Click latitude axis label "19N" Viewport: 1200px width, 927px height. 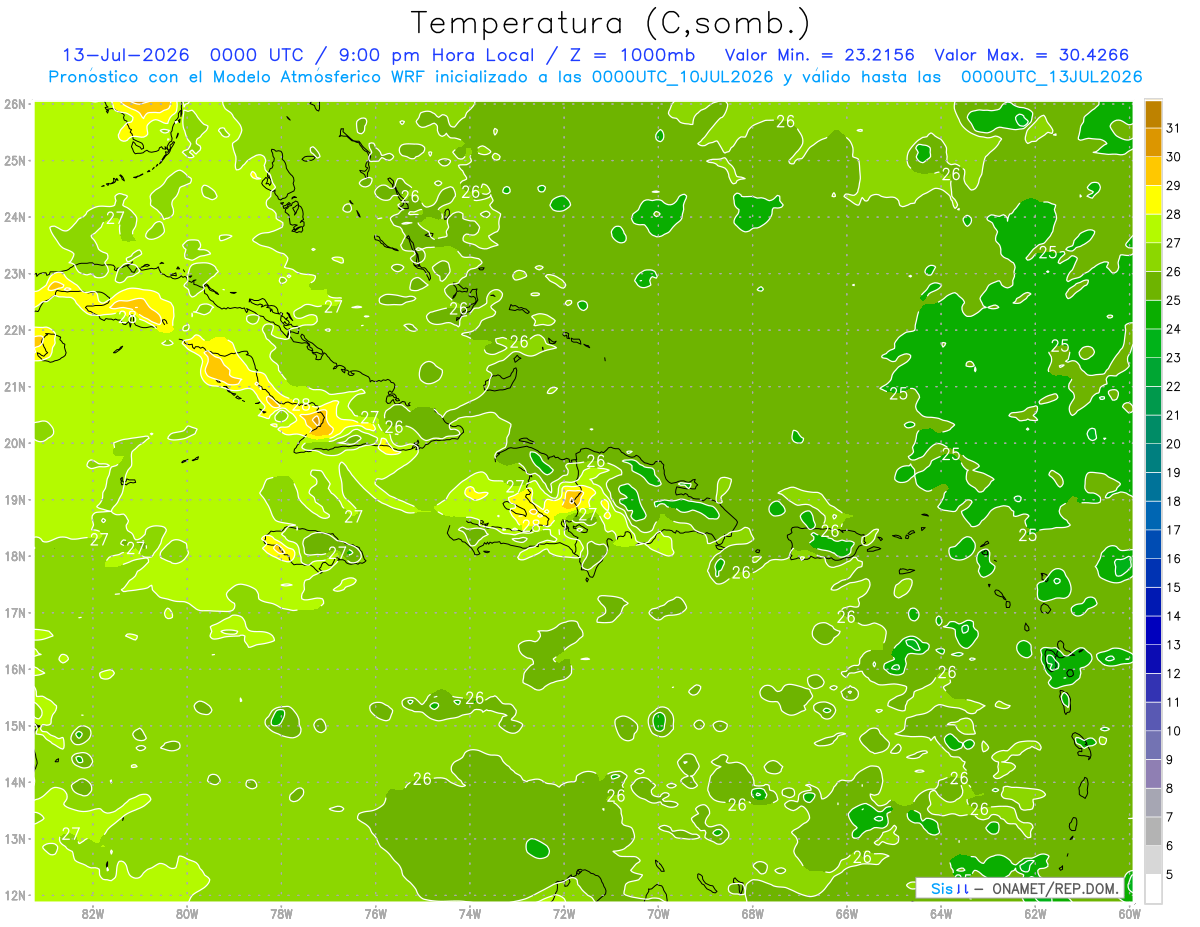pyautogui.click(x=14, y=499)
